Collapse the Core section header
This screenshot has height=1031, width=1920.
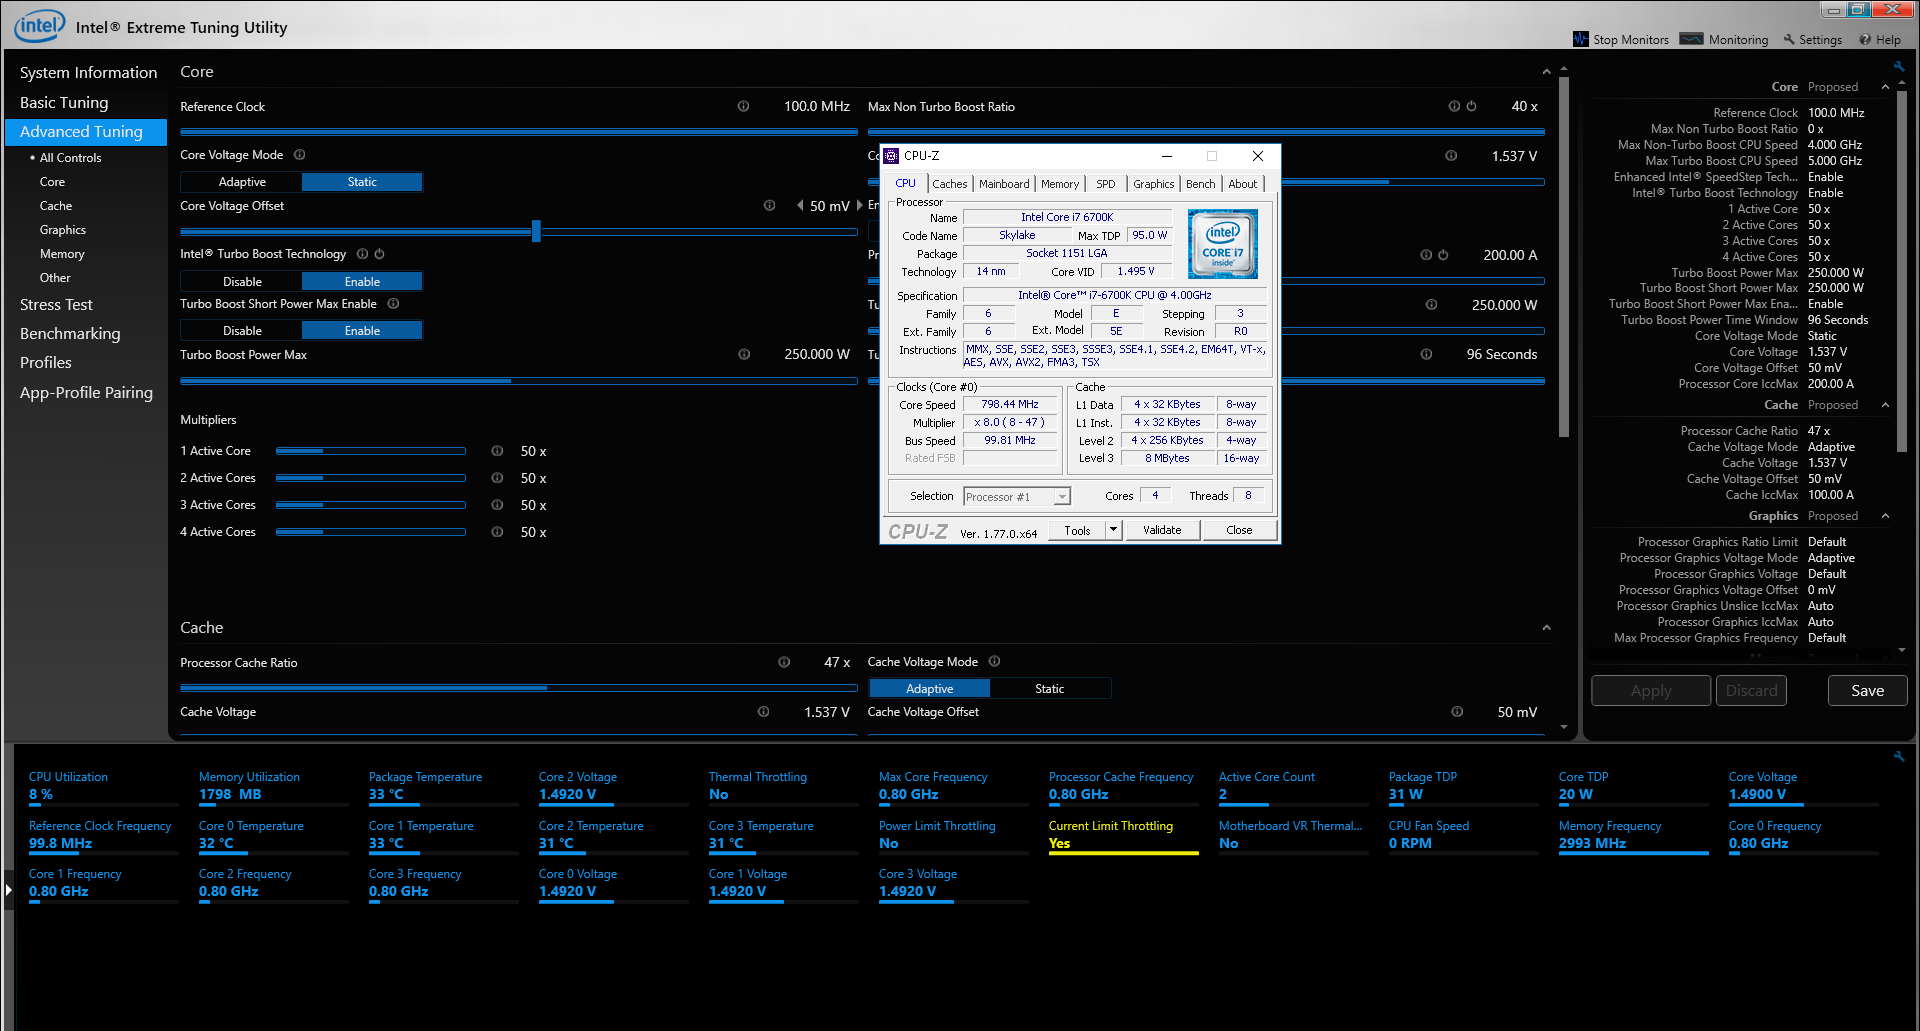tap(1546, 72)
